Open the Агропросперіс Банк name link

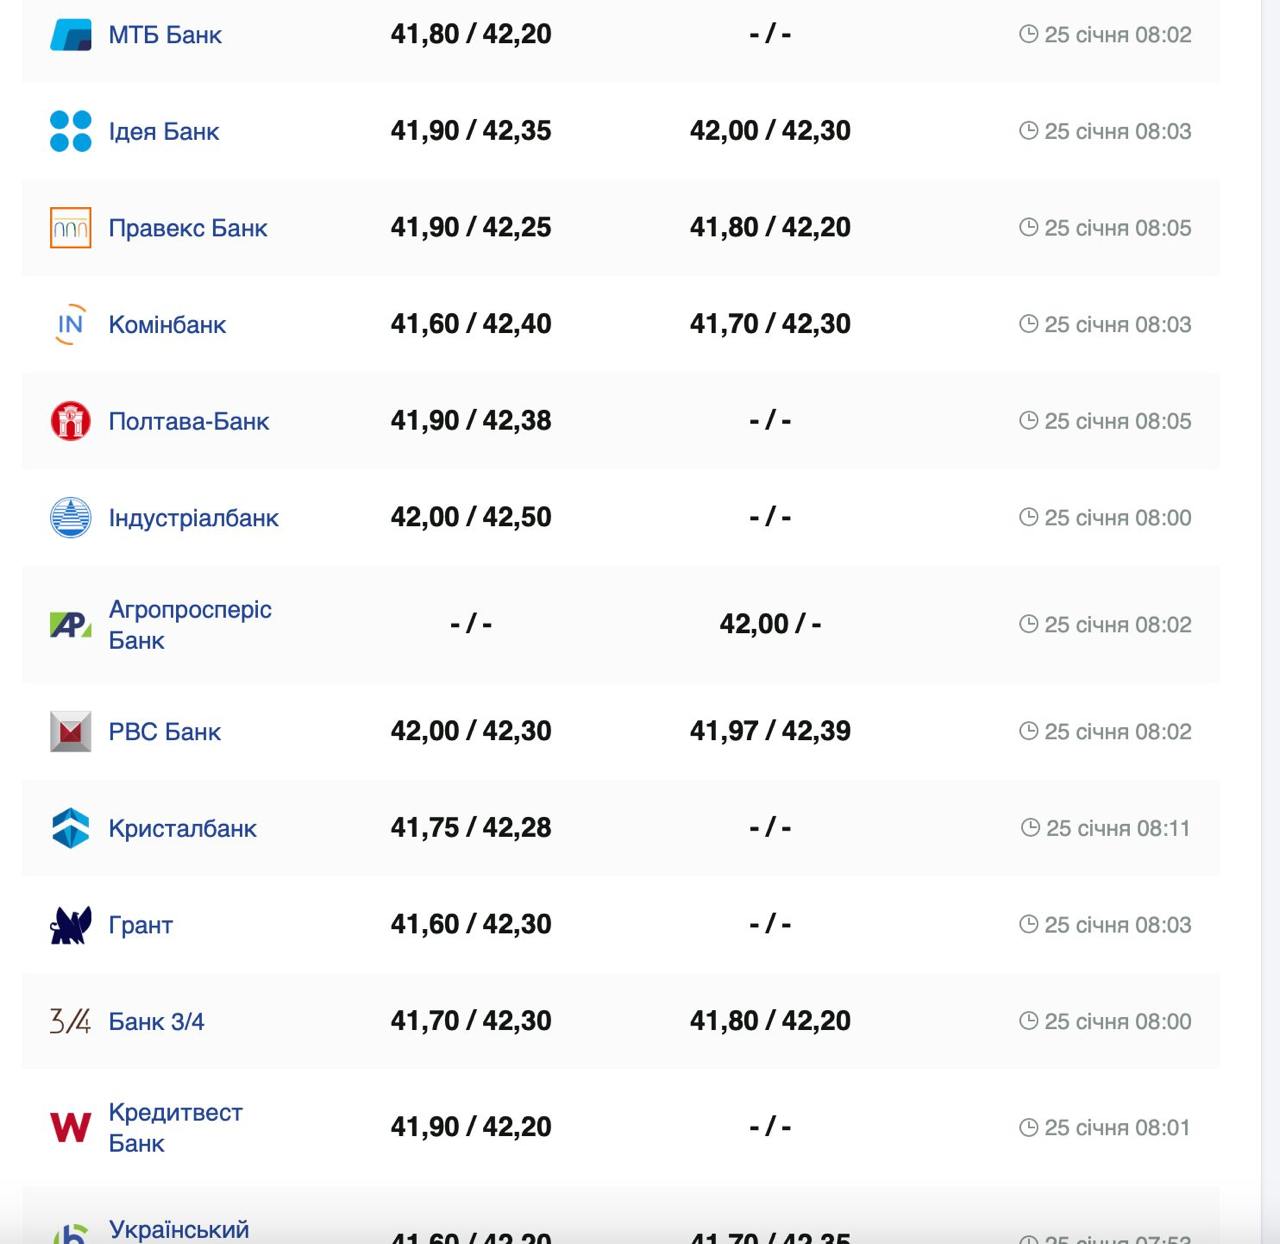click(x=190, y=624)
